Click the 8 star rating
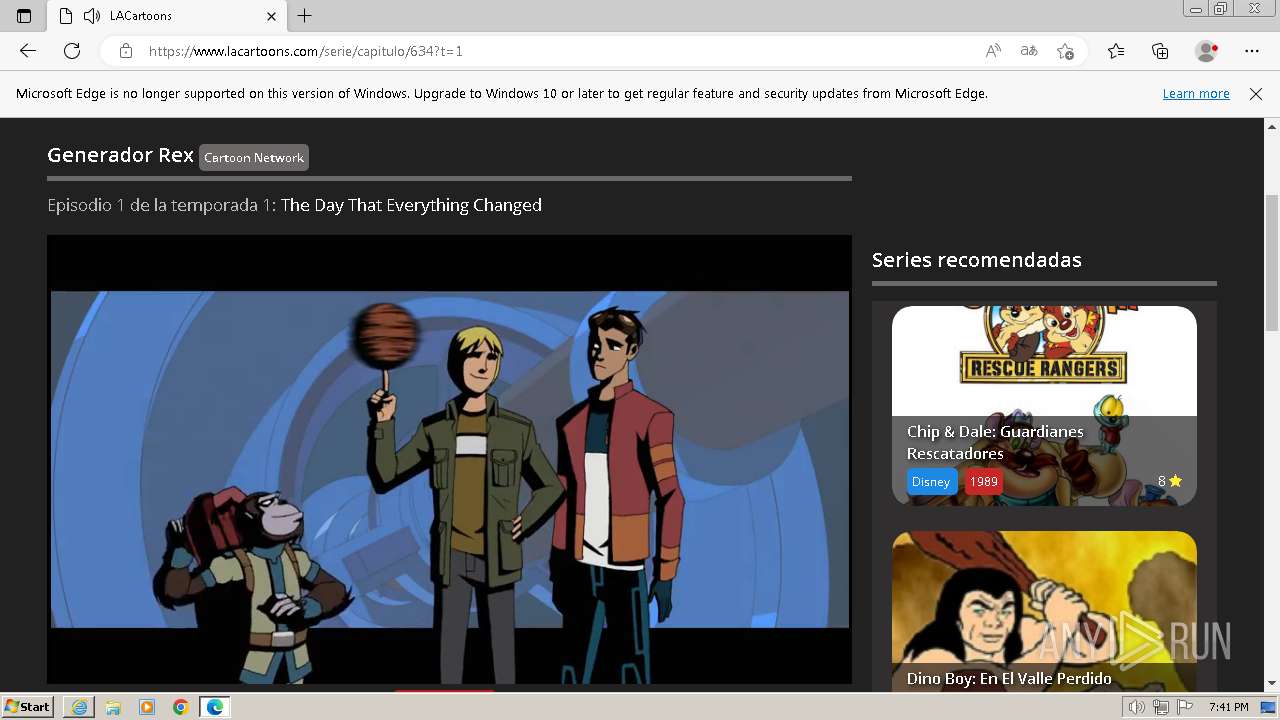Viewport: 1280px width, 720px height. [x=1169, y=481]
